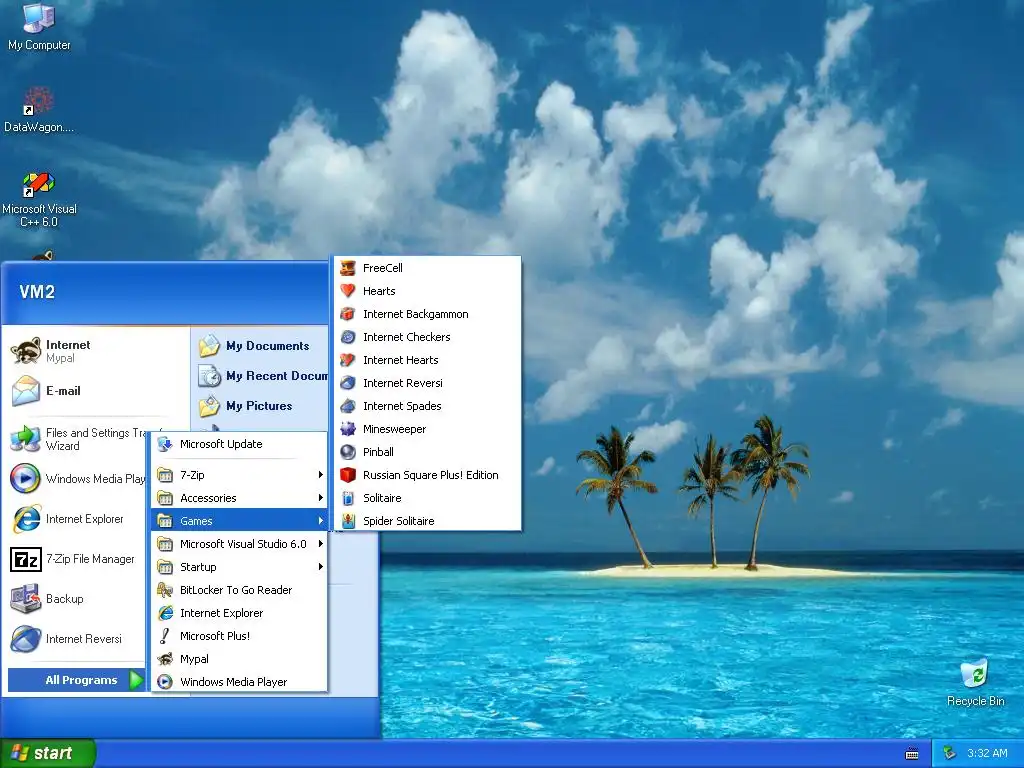1024x768 pixels.
Task: Click the VM2 user name header
Action: point(37,291)
